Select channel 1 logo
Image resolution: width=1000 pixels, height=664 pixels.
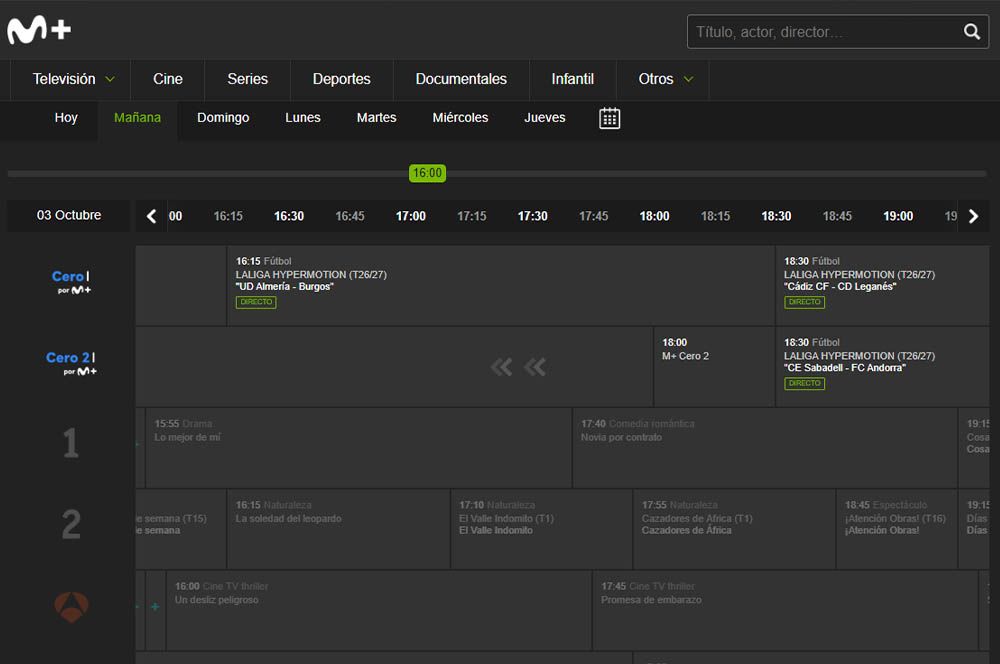click(x=71, y=443)
